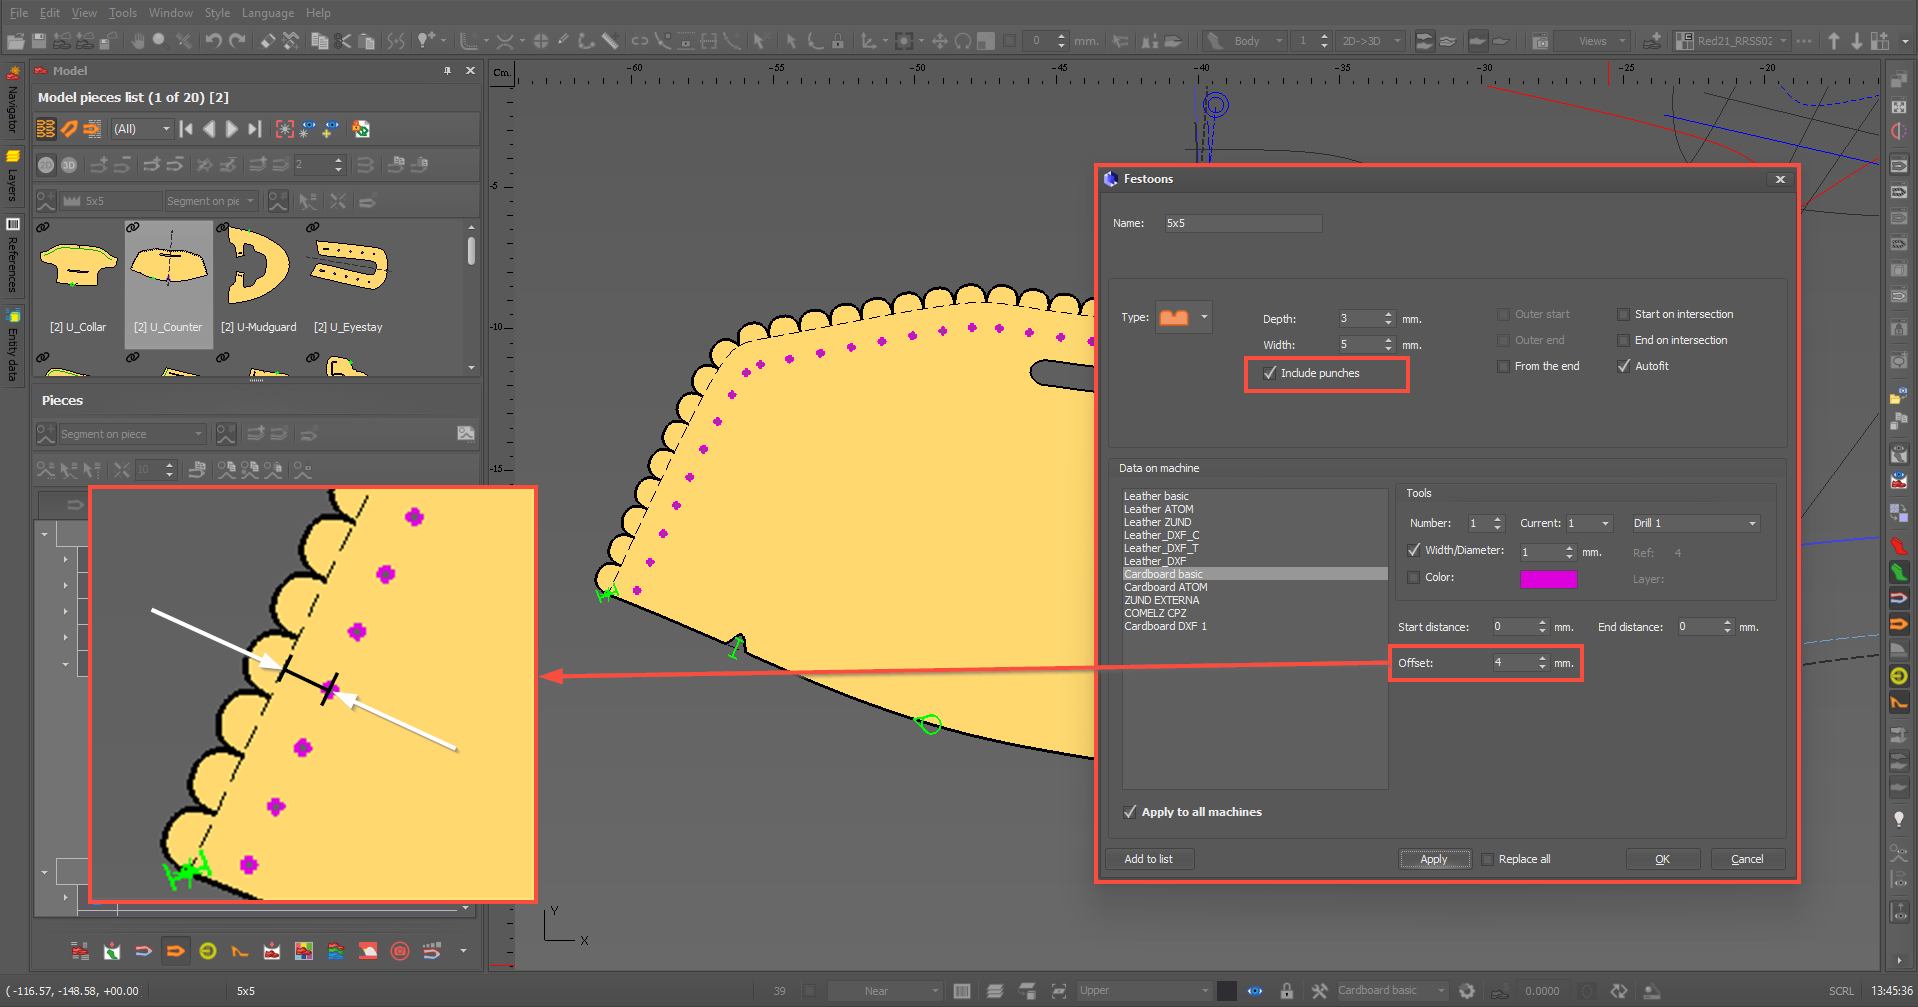Click the Save disk icon
Viewport: 1918px width, 1007px height.
[39, 41]
